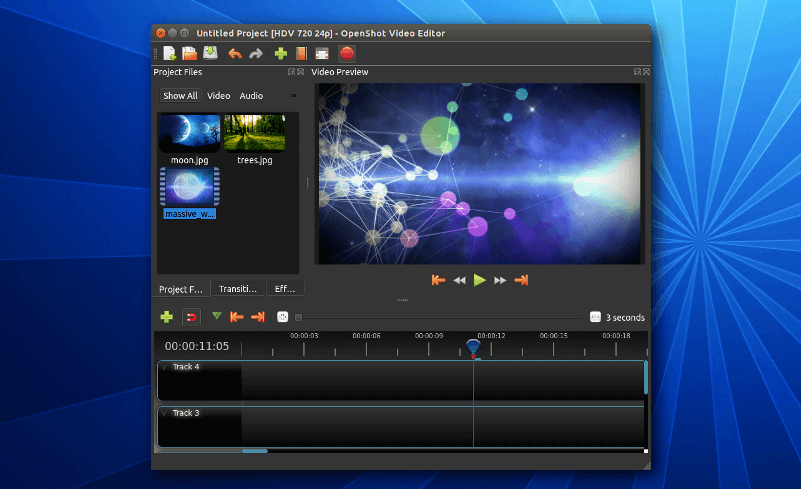
Task: Switch to the Eff... tab
Action: tap(285, 289)
